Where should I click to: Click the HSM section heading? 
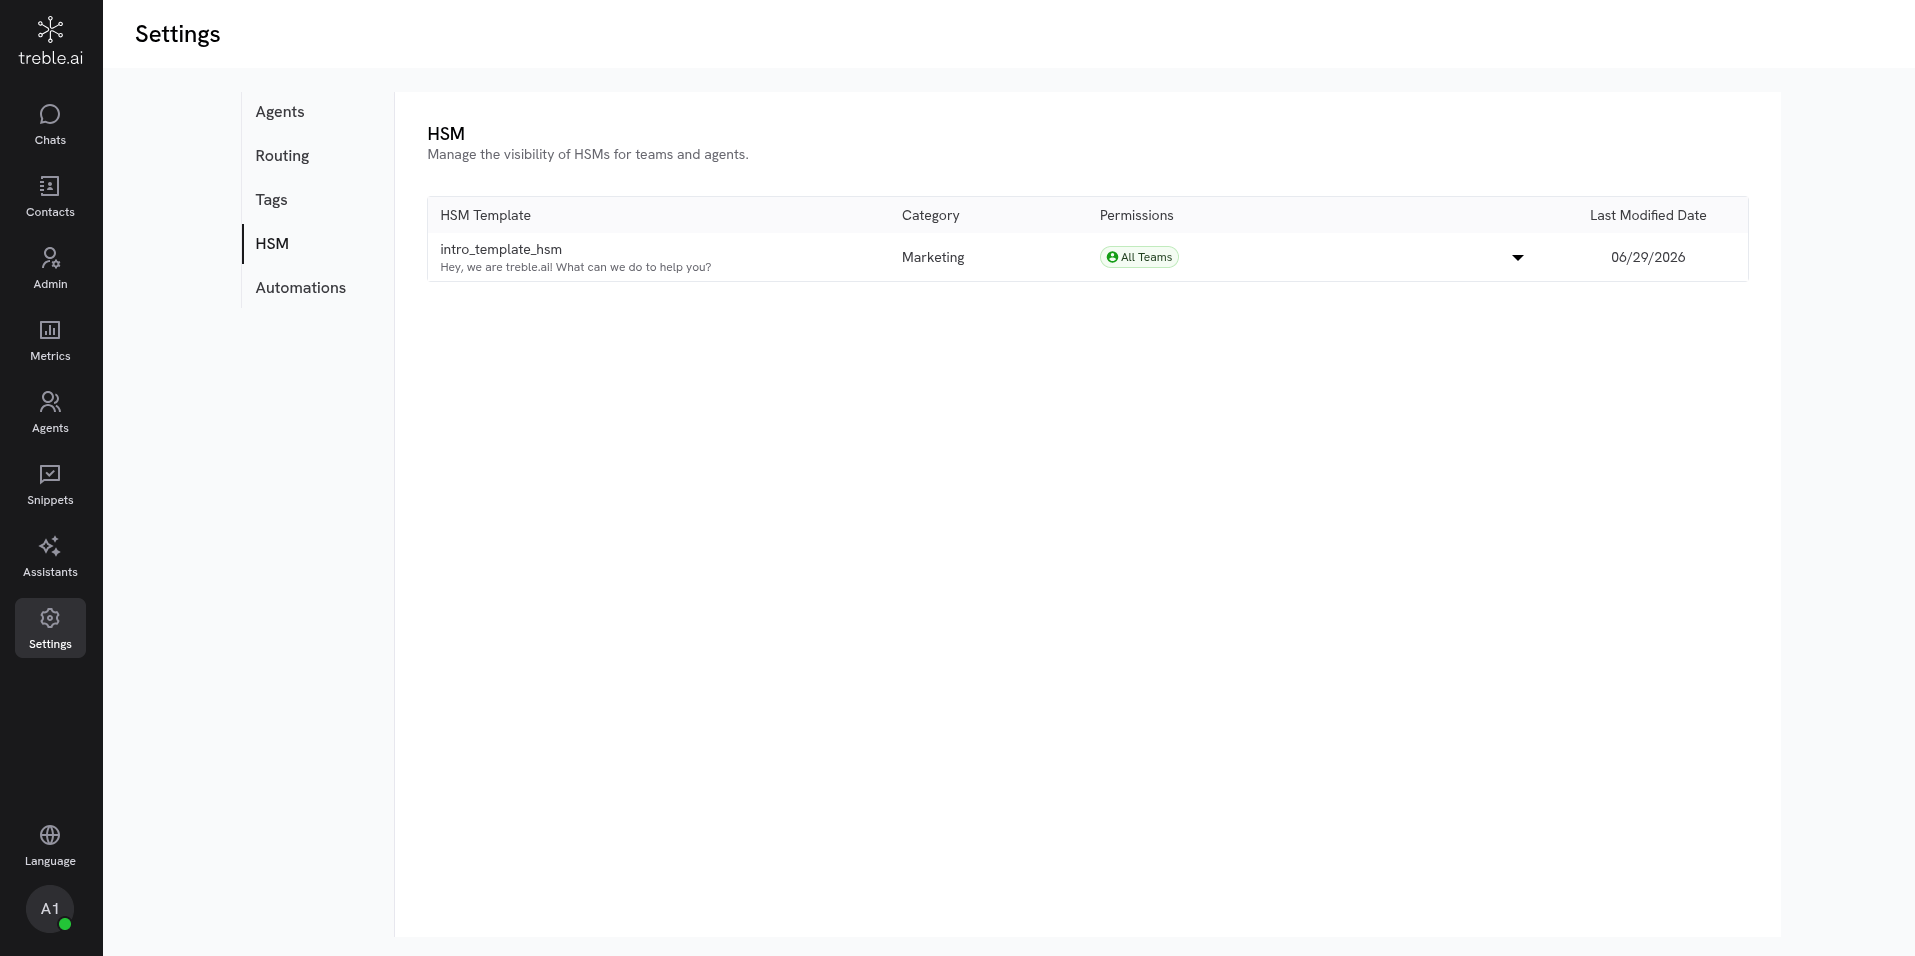(446, 133)
